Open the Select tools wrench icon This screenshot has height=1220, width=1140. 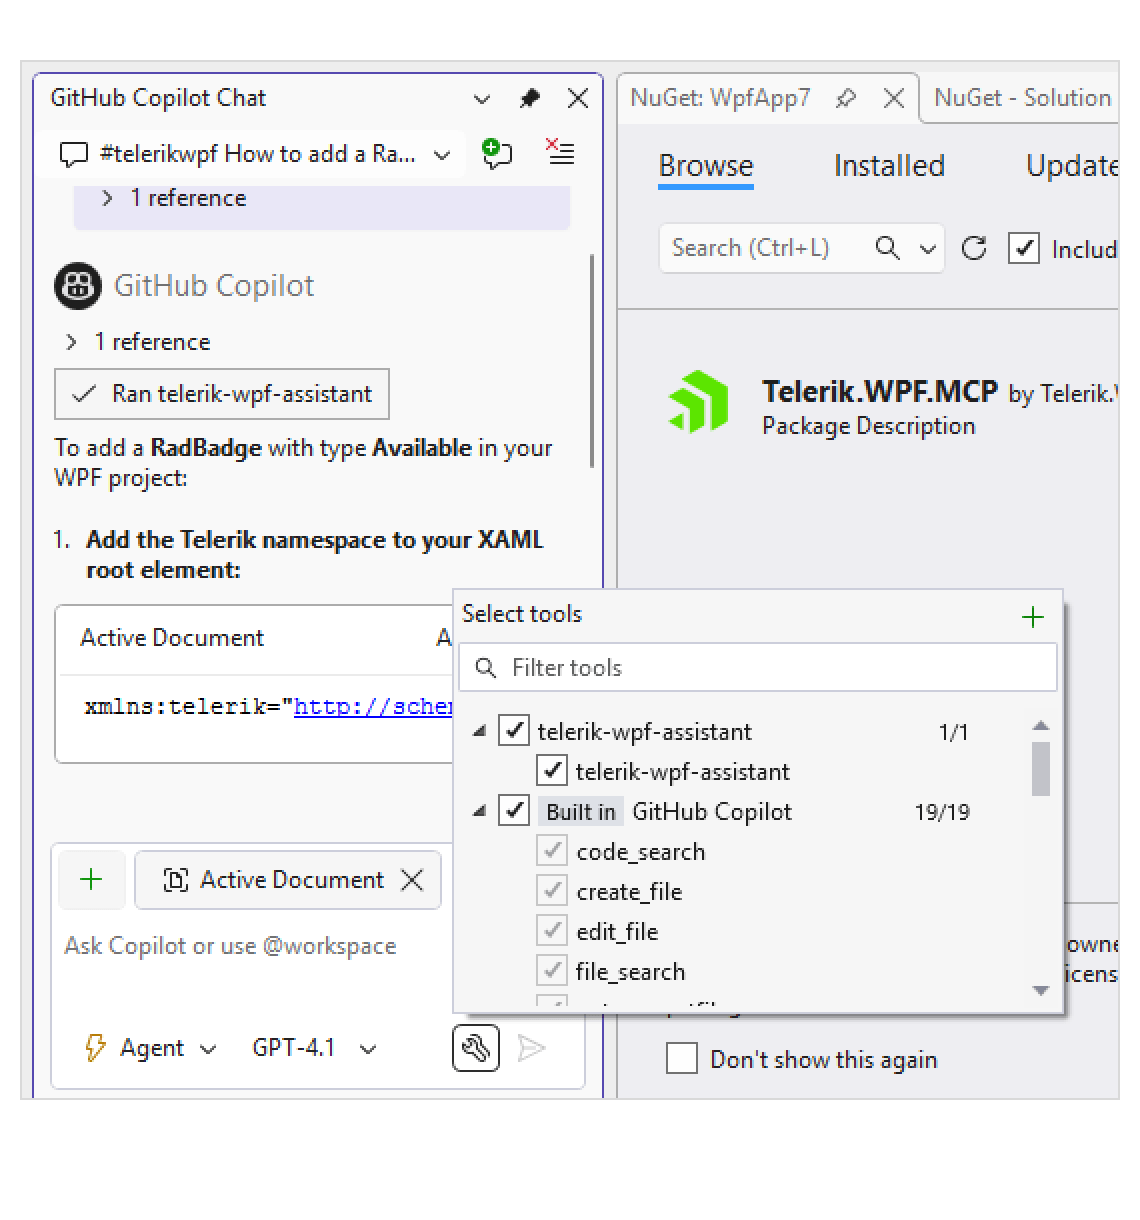[475, 1048]
